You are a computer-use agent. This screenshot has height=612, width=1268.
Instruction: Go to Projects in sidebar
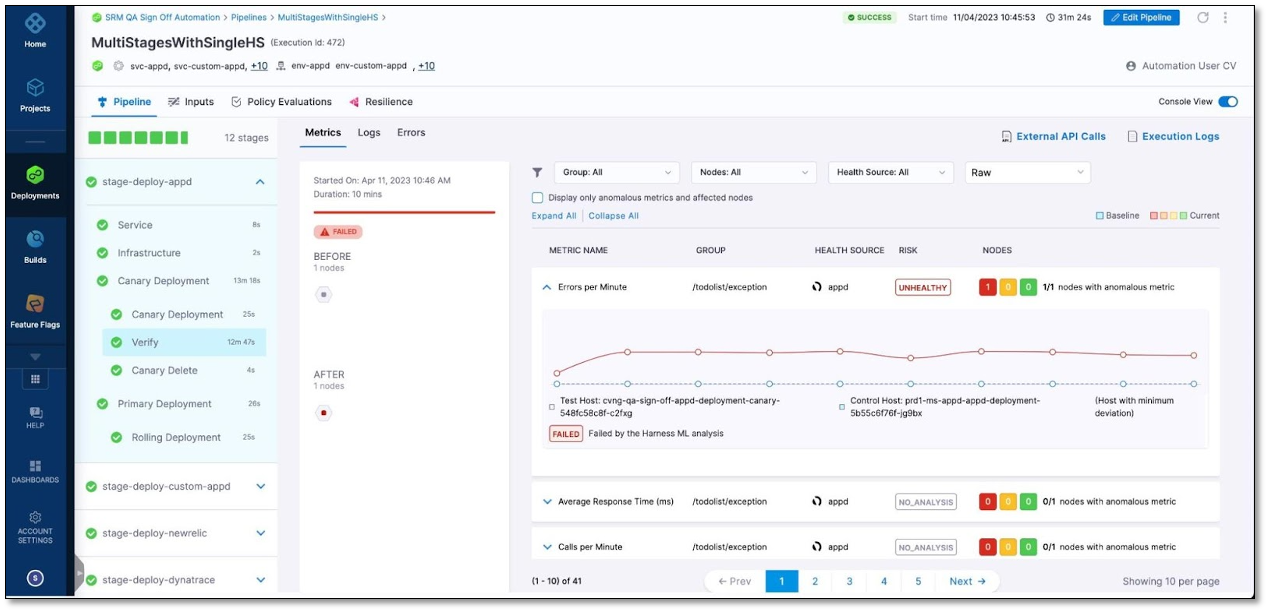[x=35, y=94]
